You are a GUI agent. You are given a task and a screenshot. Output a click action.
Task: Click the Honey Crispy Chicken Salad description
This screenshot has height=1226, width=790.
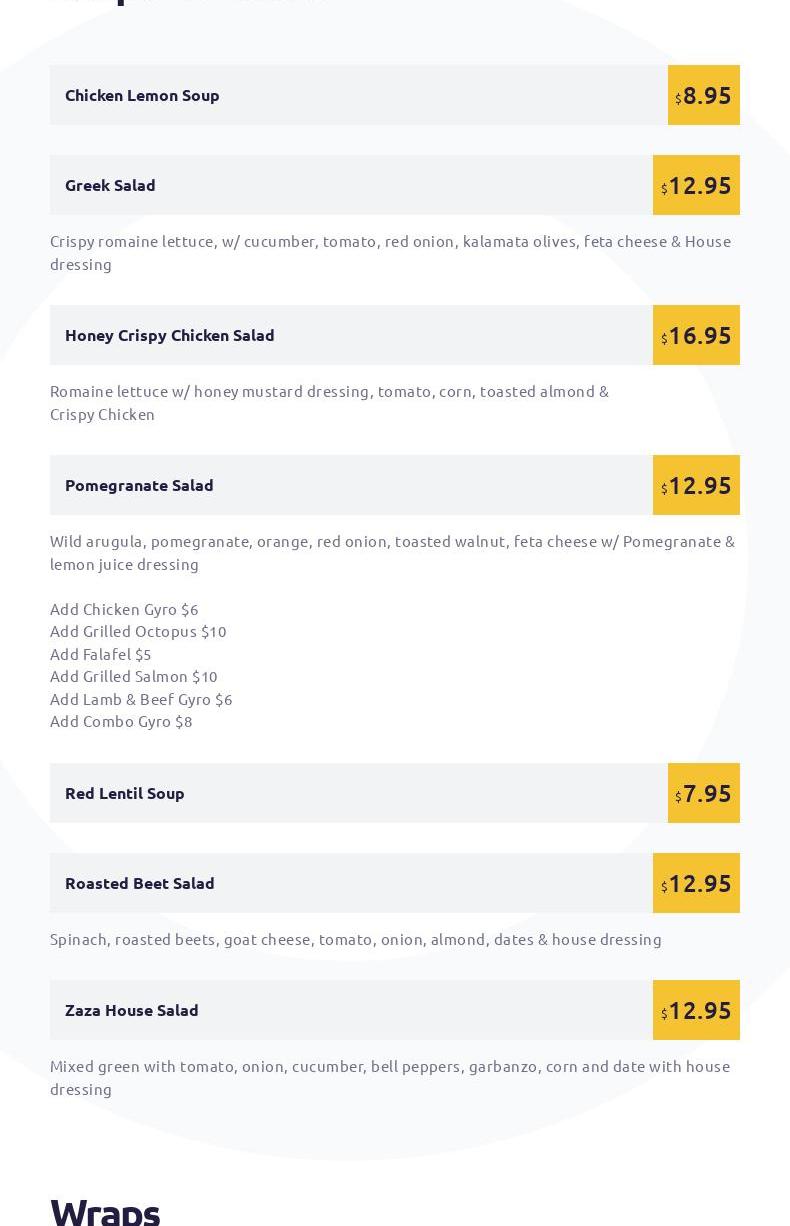tap(329, 402)
